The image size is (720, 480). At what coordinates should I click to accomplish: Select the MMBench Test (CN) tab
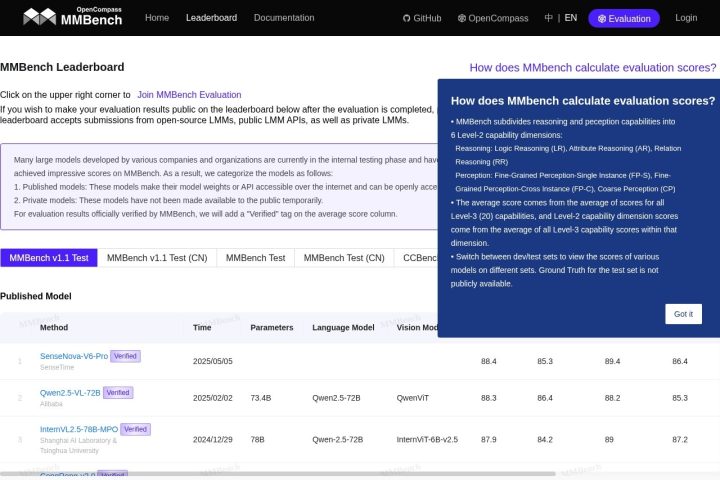[344, 258]
